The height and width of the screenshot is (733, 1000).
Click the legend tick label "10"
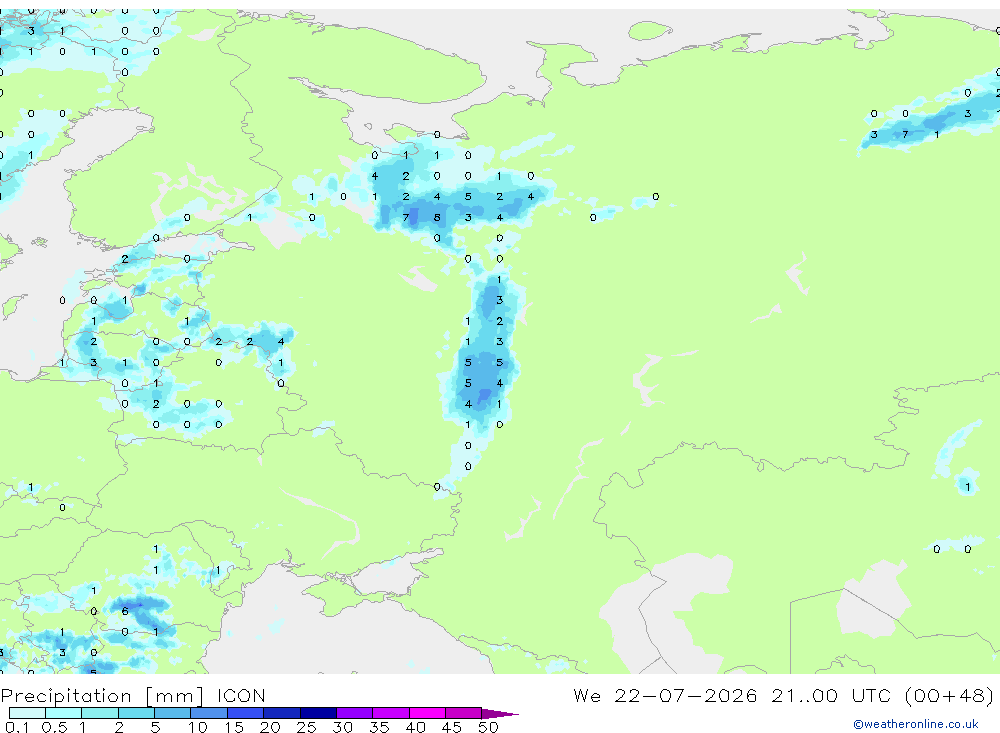198,727
